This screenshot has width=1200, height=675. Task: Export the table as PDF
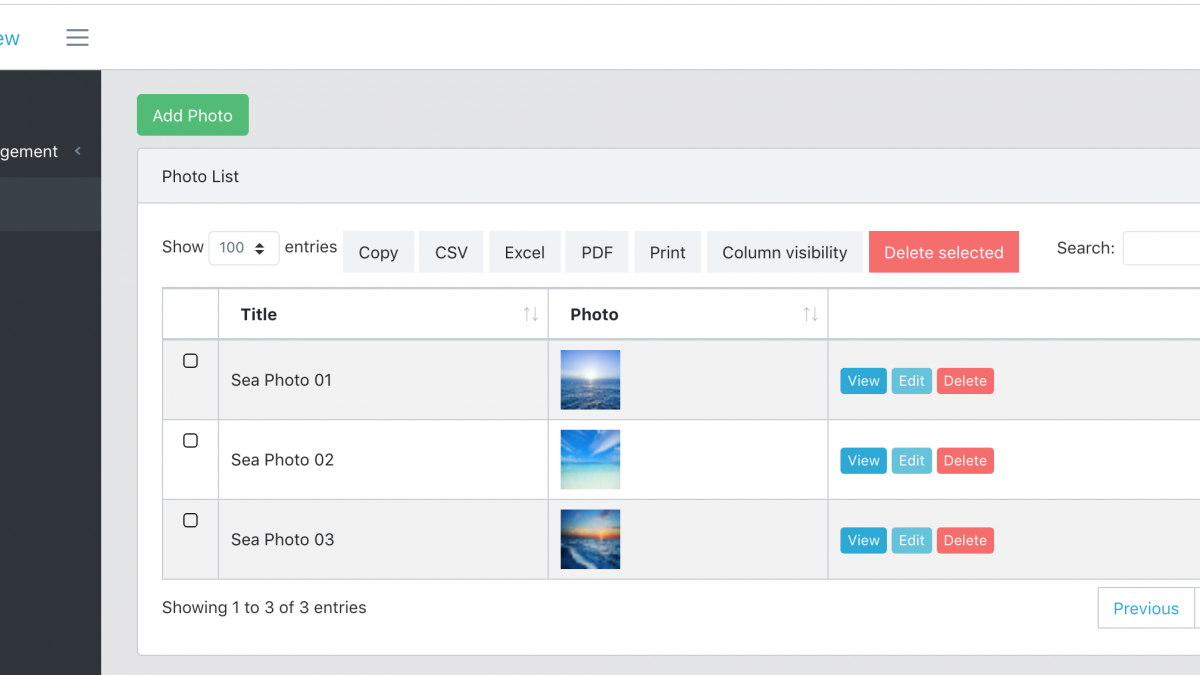pos(597,252)
